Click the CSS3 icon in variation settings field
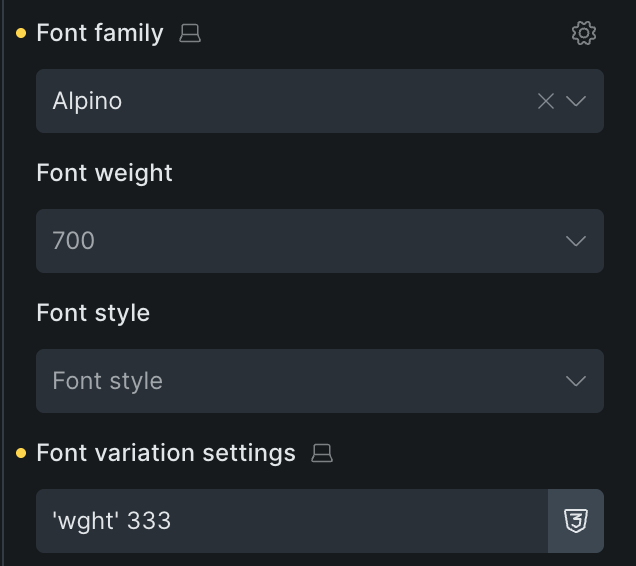Image resolution: width=636 pixels, height=566 pixels. point(576,521)
